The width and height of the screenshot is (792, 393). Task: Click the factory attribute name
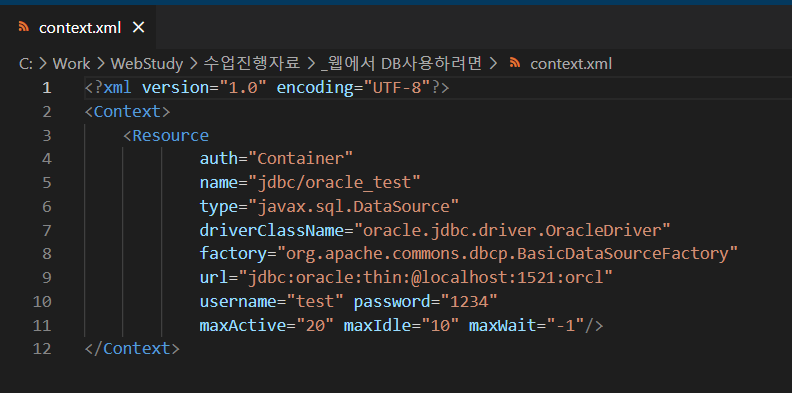233,254
